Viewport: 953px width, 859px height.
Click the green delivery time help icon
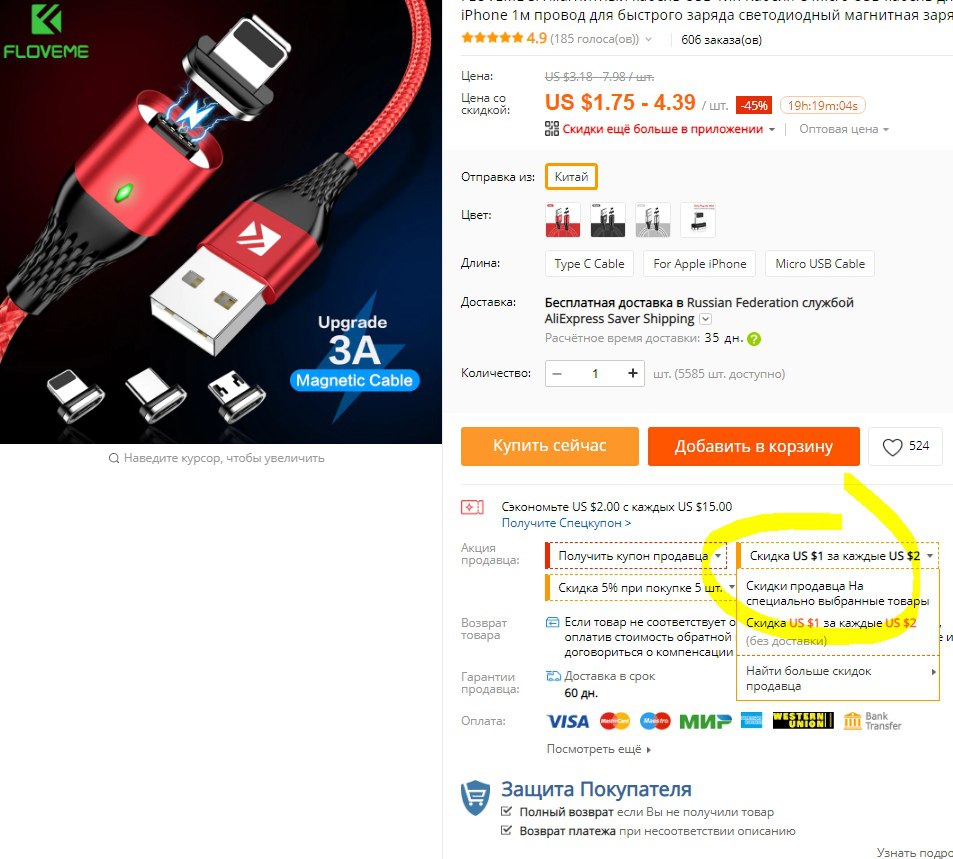754,339
